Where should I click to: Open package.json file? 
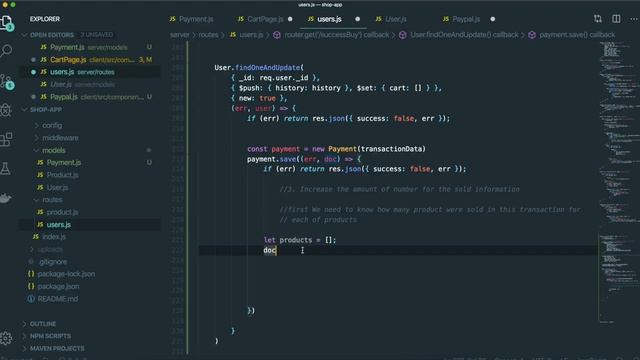(x=90, y=287)
